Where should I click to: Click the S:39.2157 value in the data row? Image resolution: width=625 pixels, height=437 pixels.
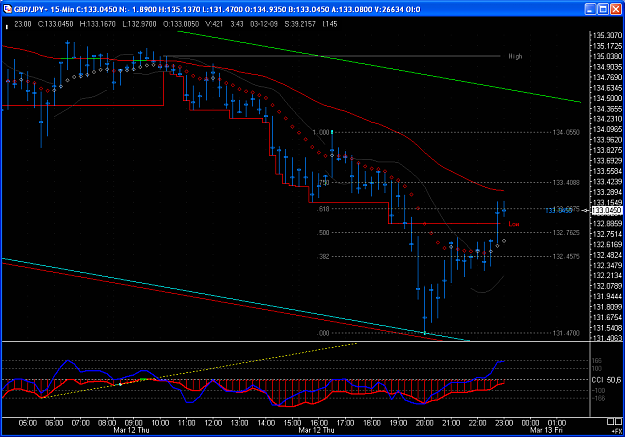click(300, 24)
